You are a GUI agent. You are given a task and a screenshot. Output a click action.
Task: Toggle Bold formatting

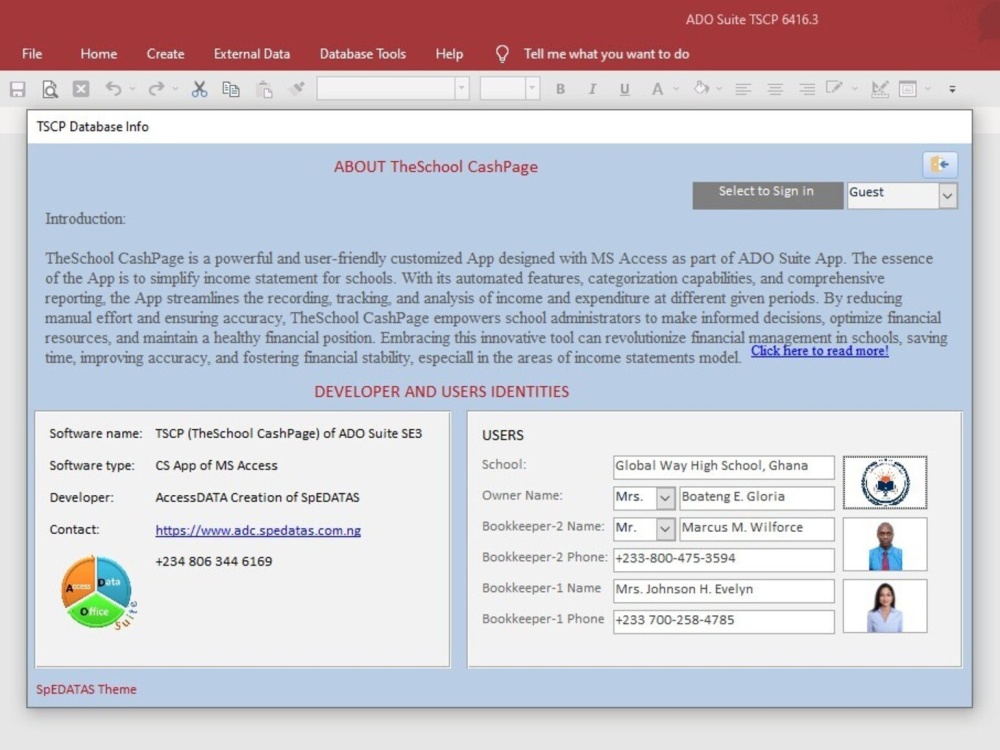point(560,89)
